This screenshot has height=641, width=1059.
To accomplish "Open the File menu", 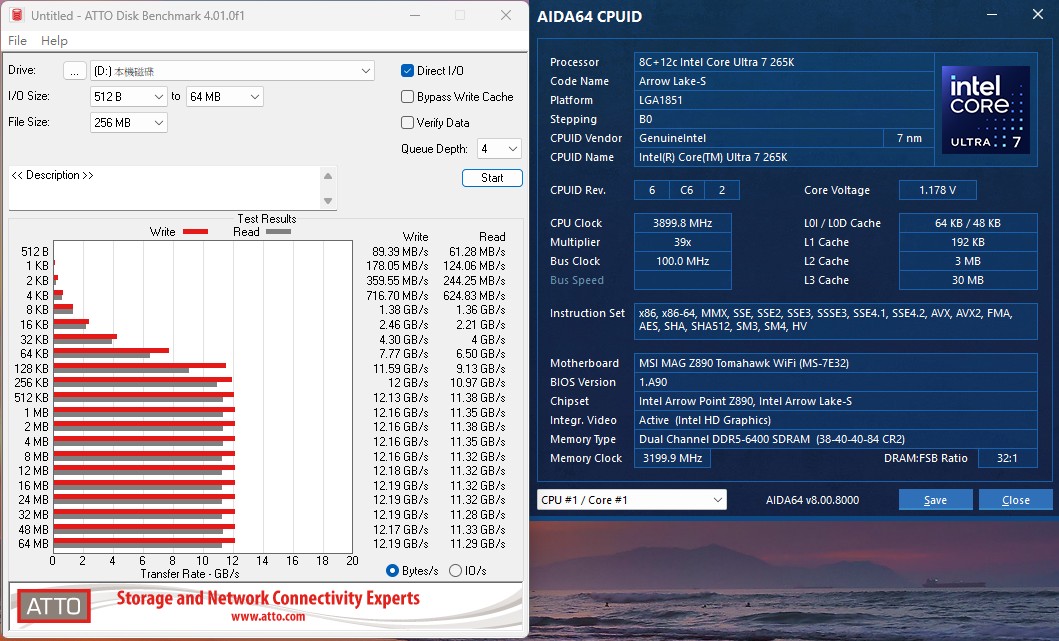I will coord(17,41).
